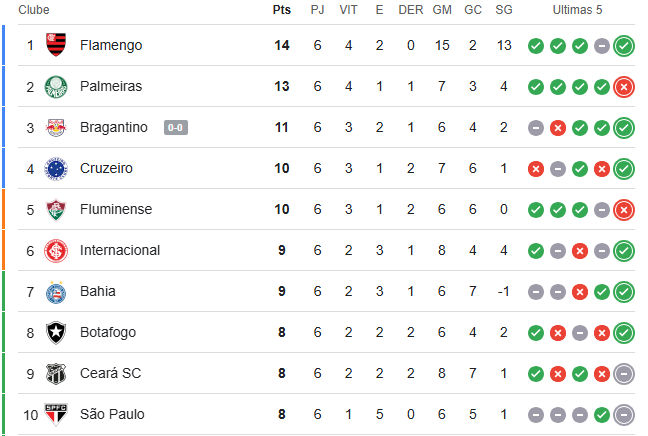This screenshot has height=436, width=648.
Task: Open the Internacional team name link
Action: 120,250
